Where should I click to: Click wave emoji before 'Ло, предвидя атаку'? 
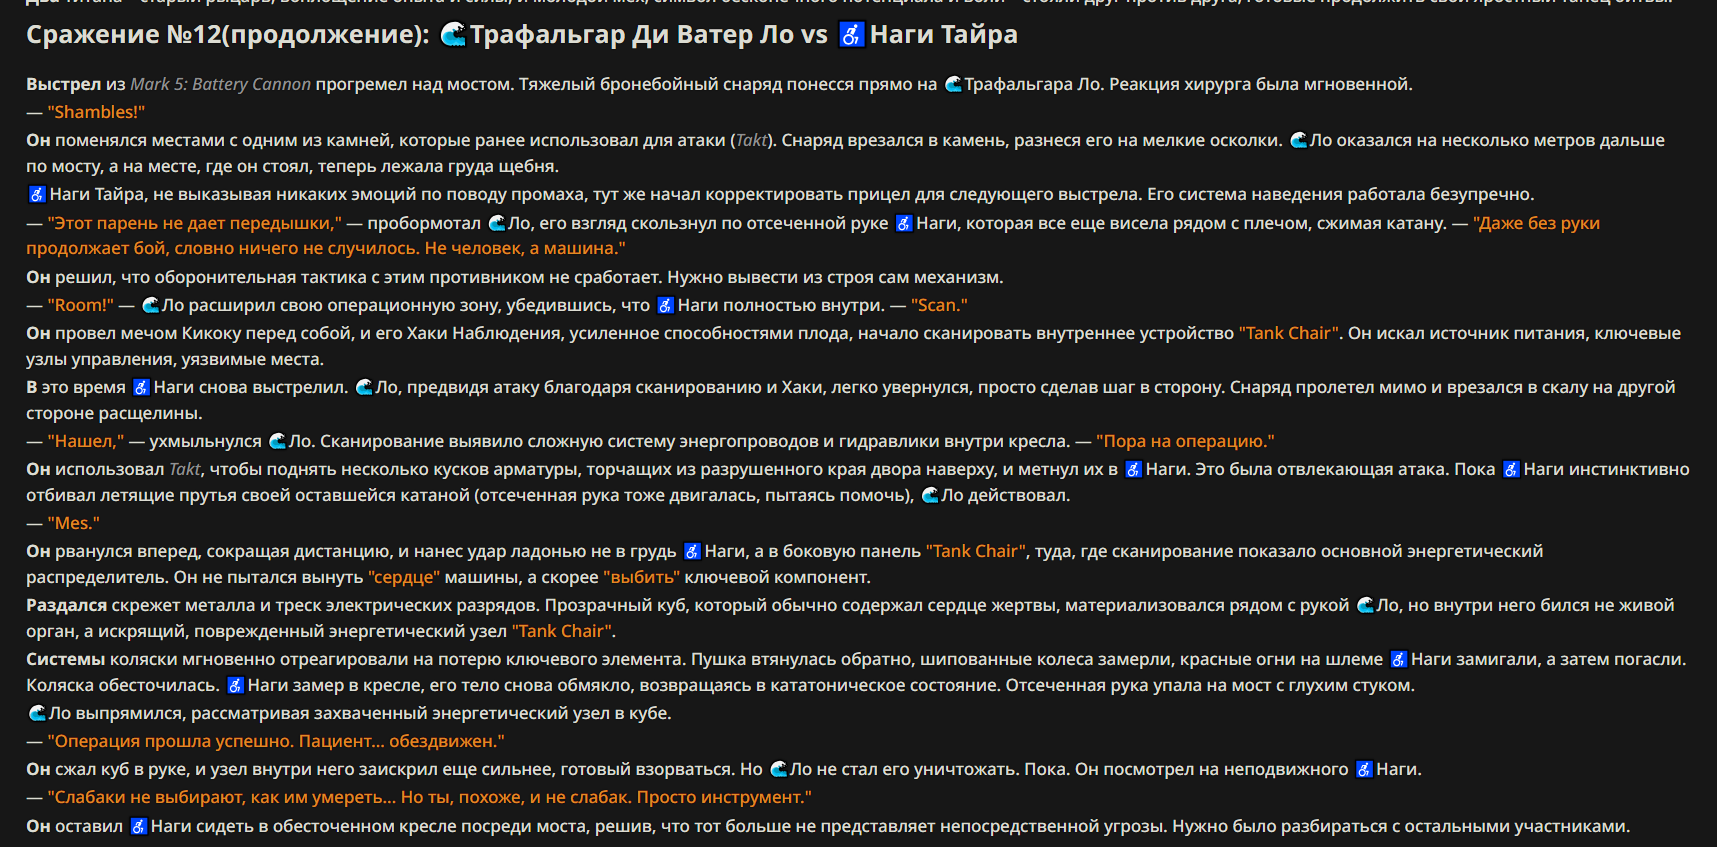pos(364,387)
